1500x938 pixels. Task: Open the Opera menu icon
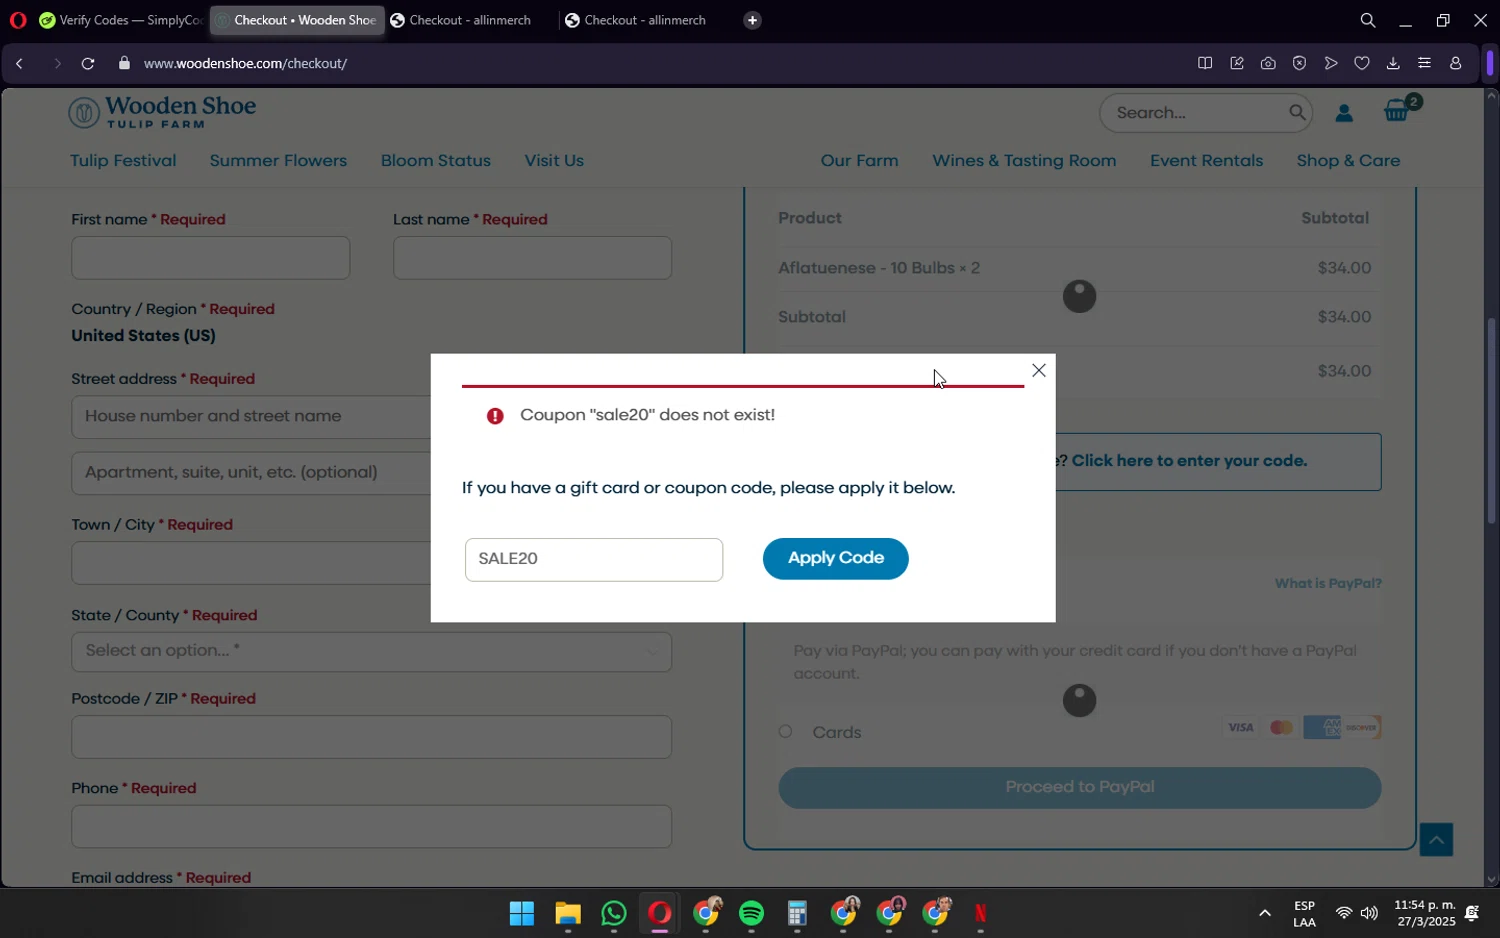coord(17,20)
